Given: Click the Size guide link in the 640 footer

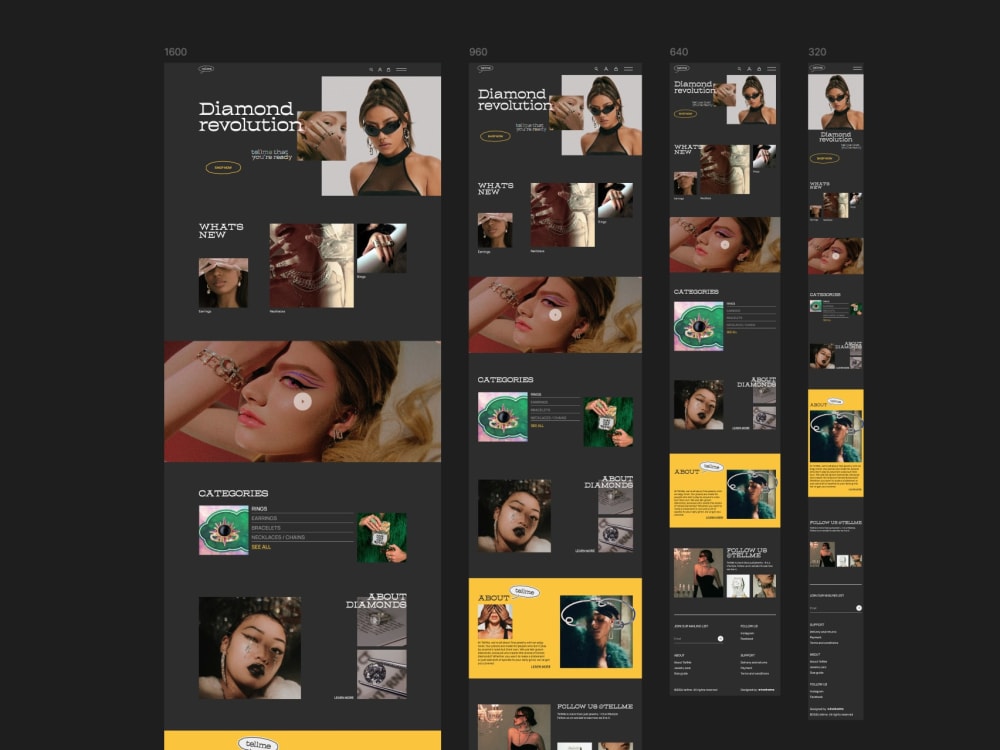Looking at the screenshot, I should click(x=680, y=673).
